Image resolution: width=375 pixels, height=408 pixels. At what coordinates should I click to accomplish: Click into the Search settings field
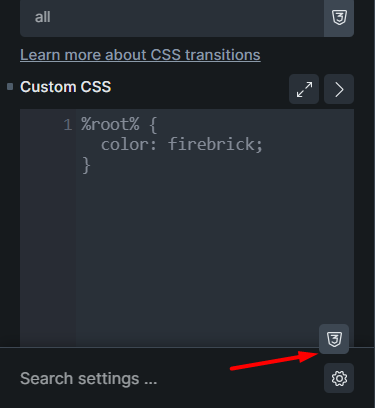click(x=170, y=378)
